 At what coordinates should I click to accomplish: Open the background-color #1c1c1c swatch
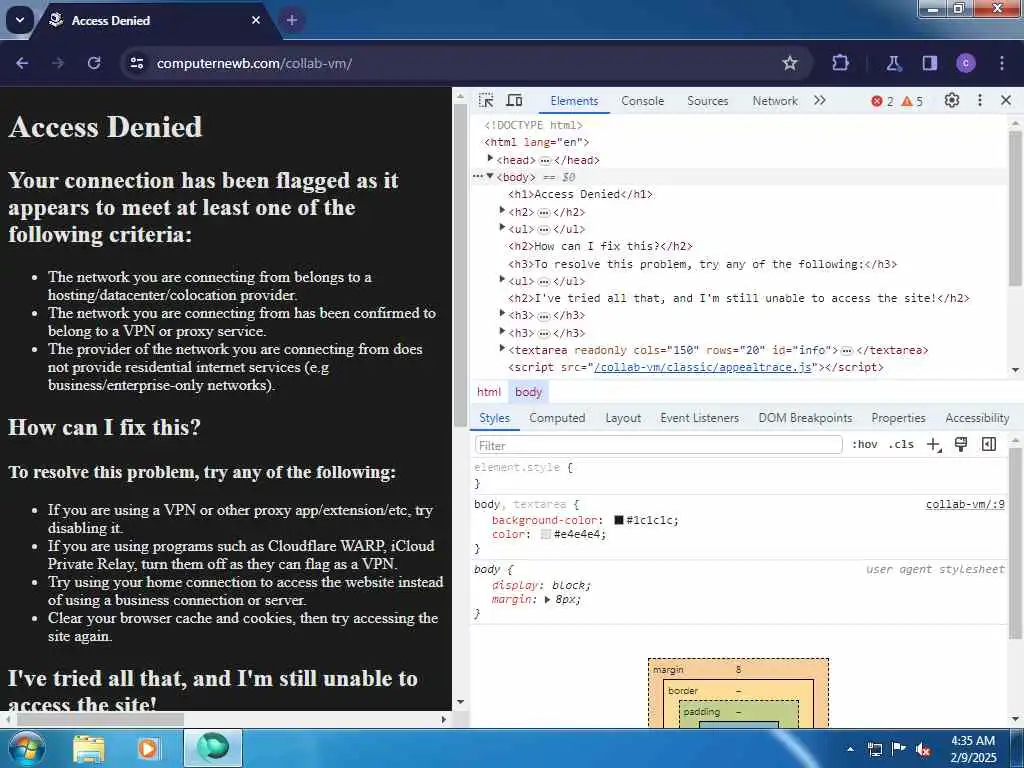618,520
